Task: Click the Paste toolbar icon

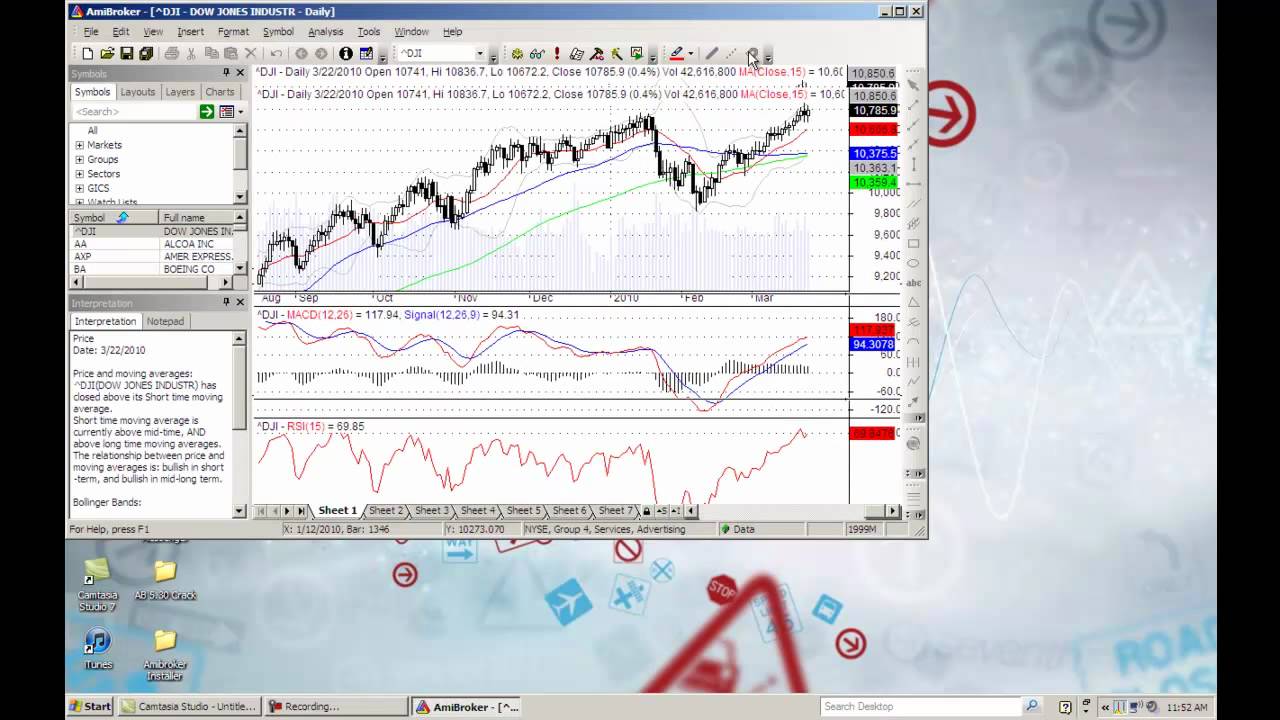Action: click(x=231, y=53)
